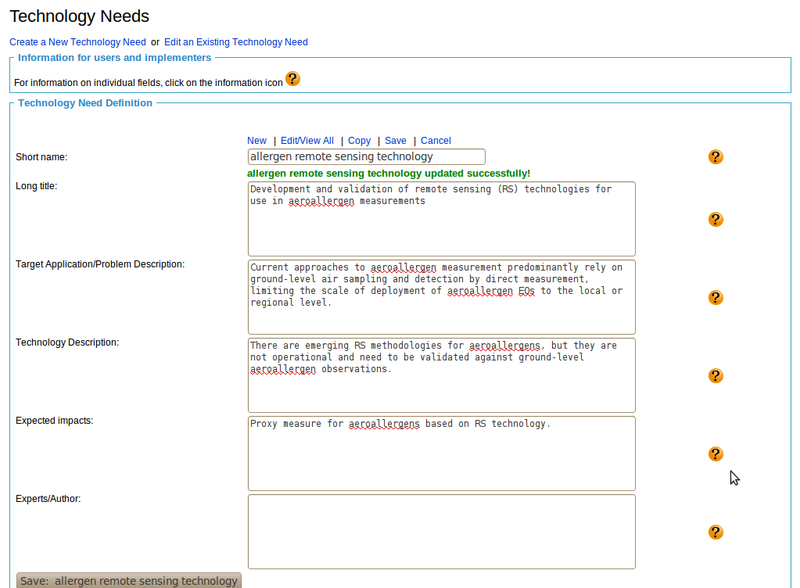Focus the Short name text field
800x588 pixels.
366,157
